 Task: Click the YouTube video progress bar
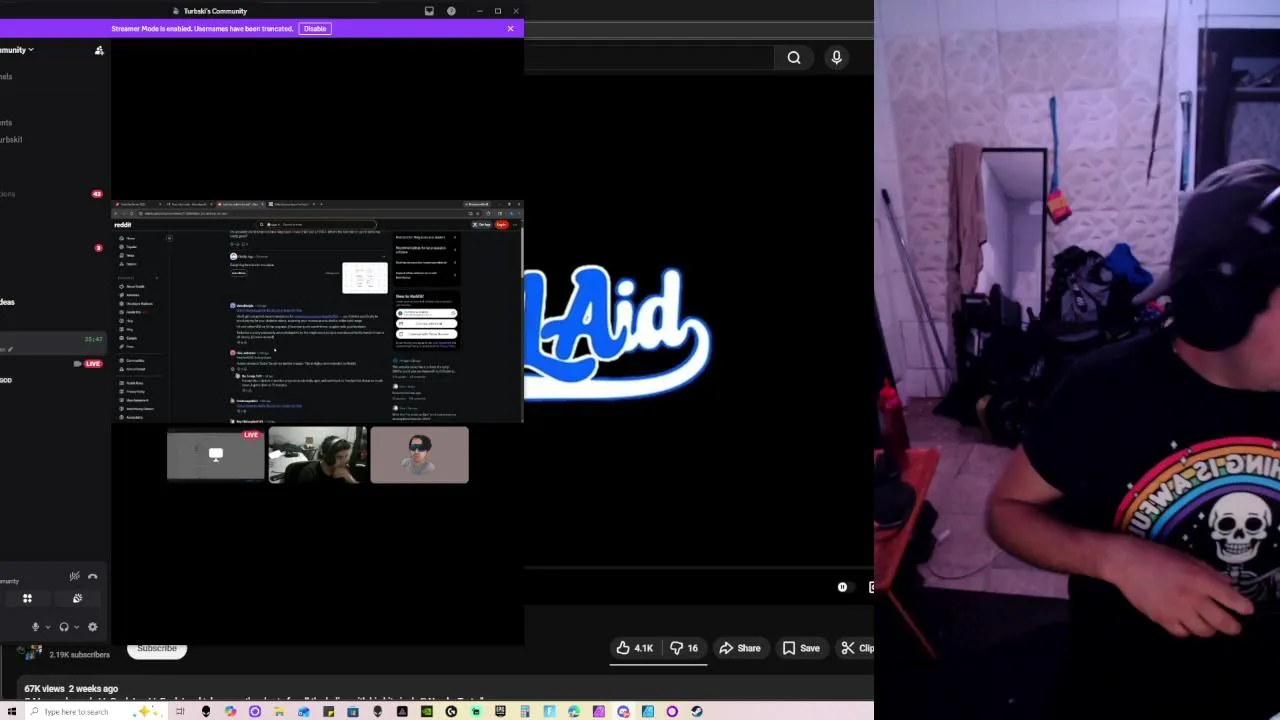699,568
